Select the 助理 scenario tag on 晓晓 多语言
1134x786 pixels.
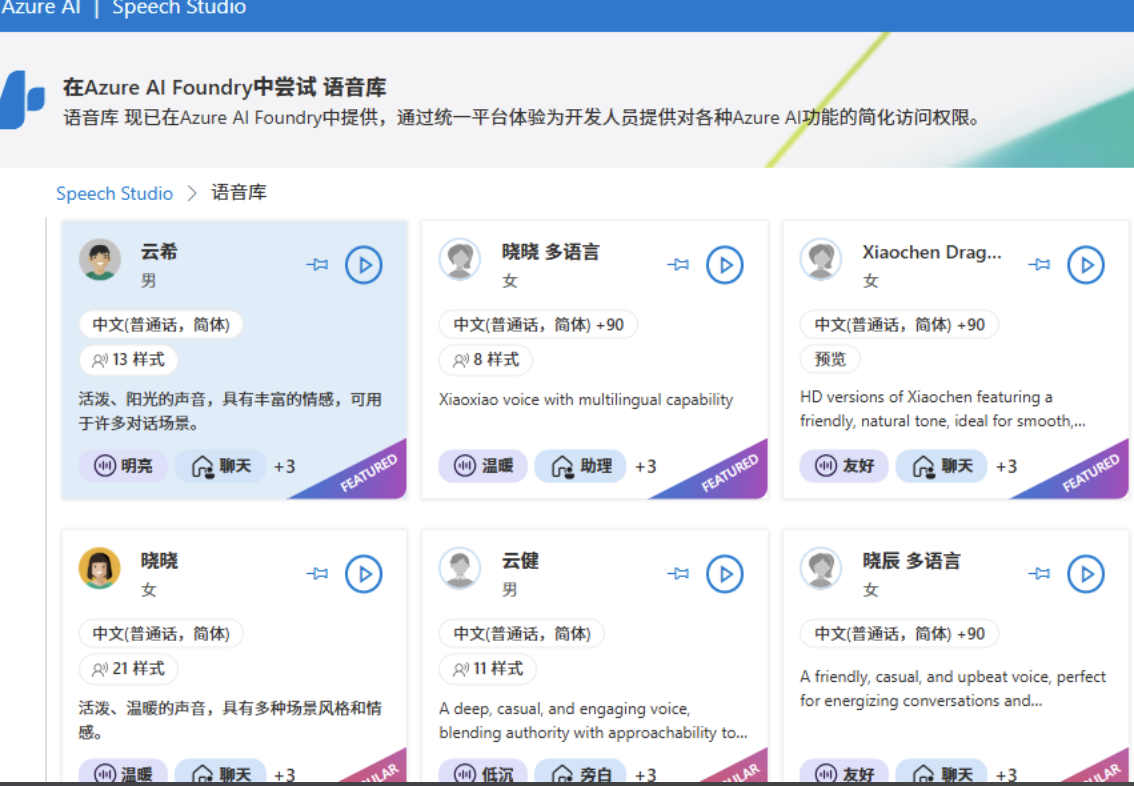[x=580, y=466]
